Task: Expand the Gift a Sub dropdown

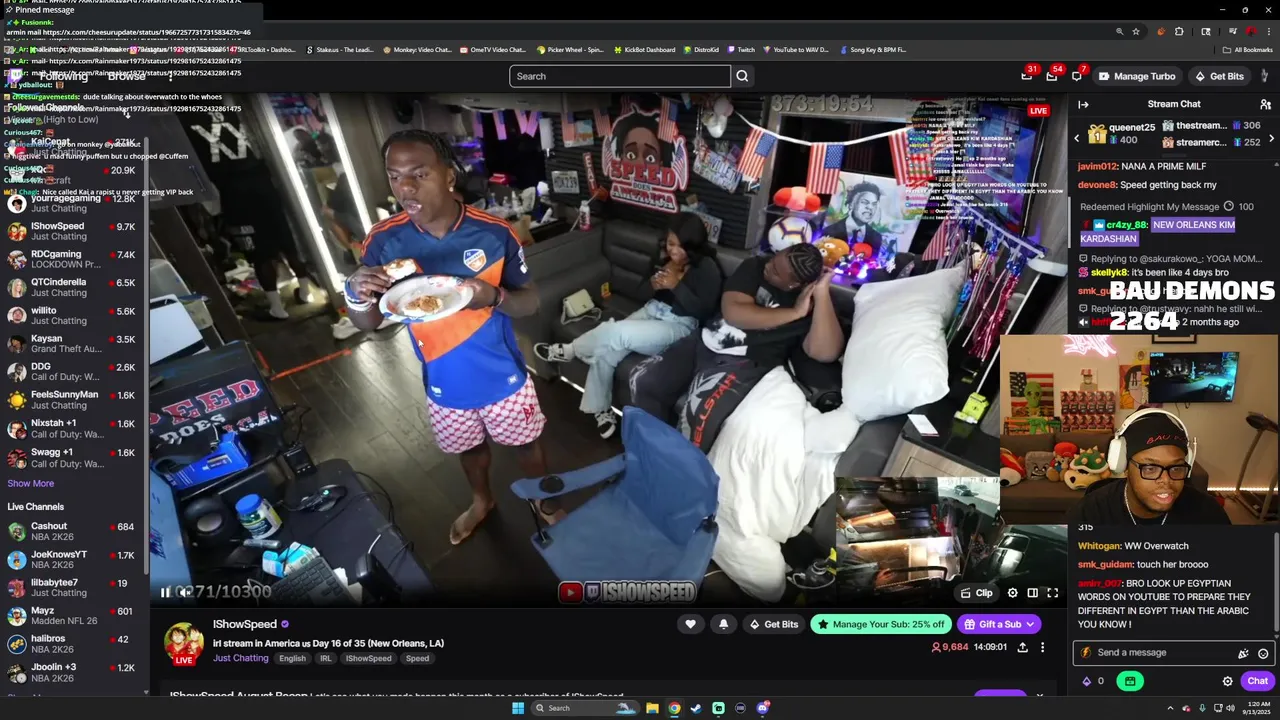Action: (998, 624)
